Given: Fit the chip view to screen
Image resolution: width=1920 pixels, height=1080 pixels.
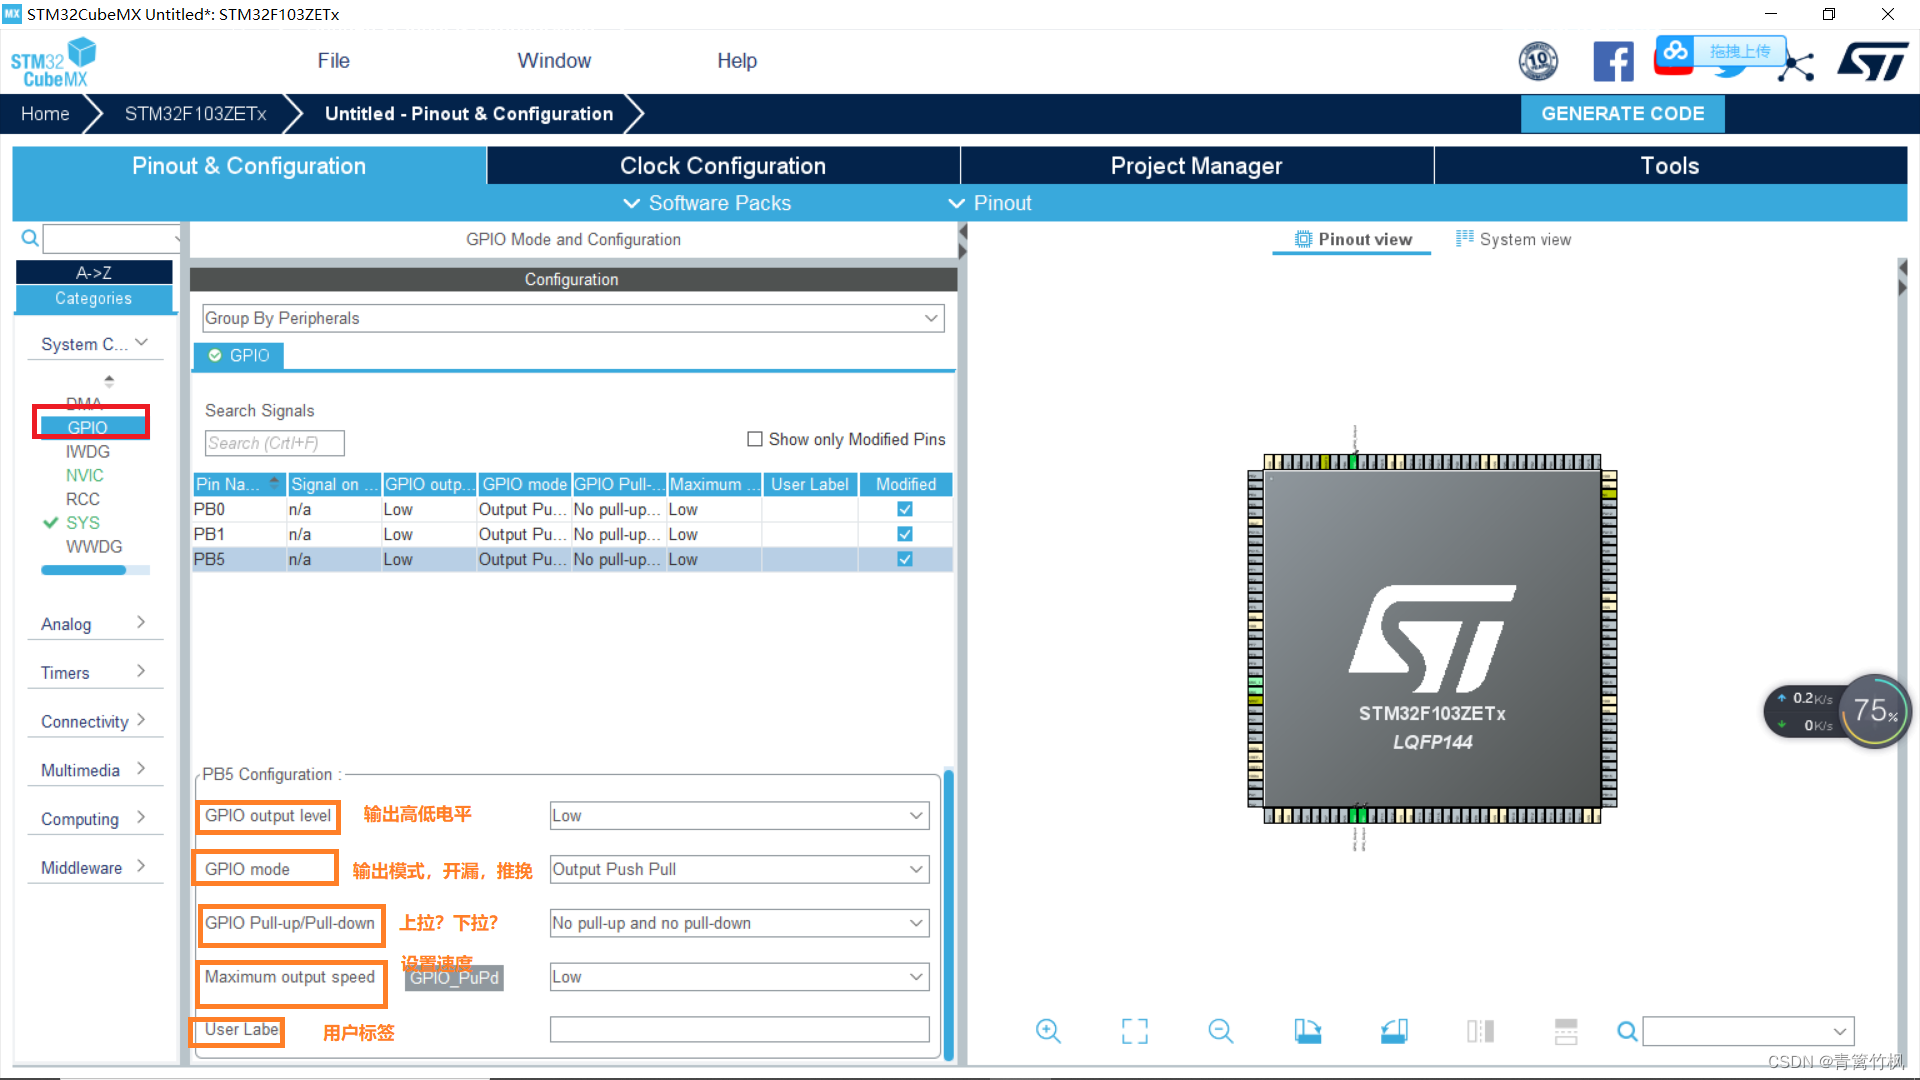Looking at the screenshot, I should [1135, 1031].
